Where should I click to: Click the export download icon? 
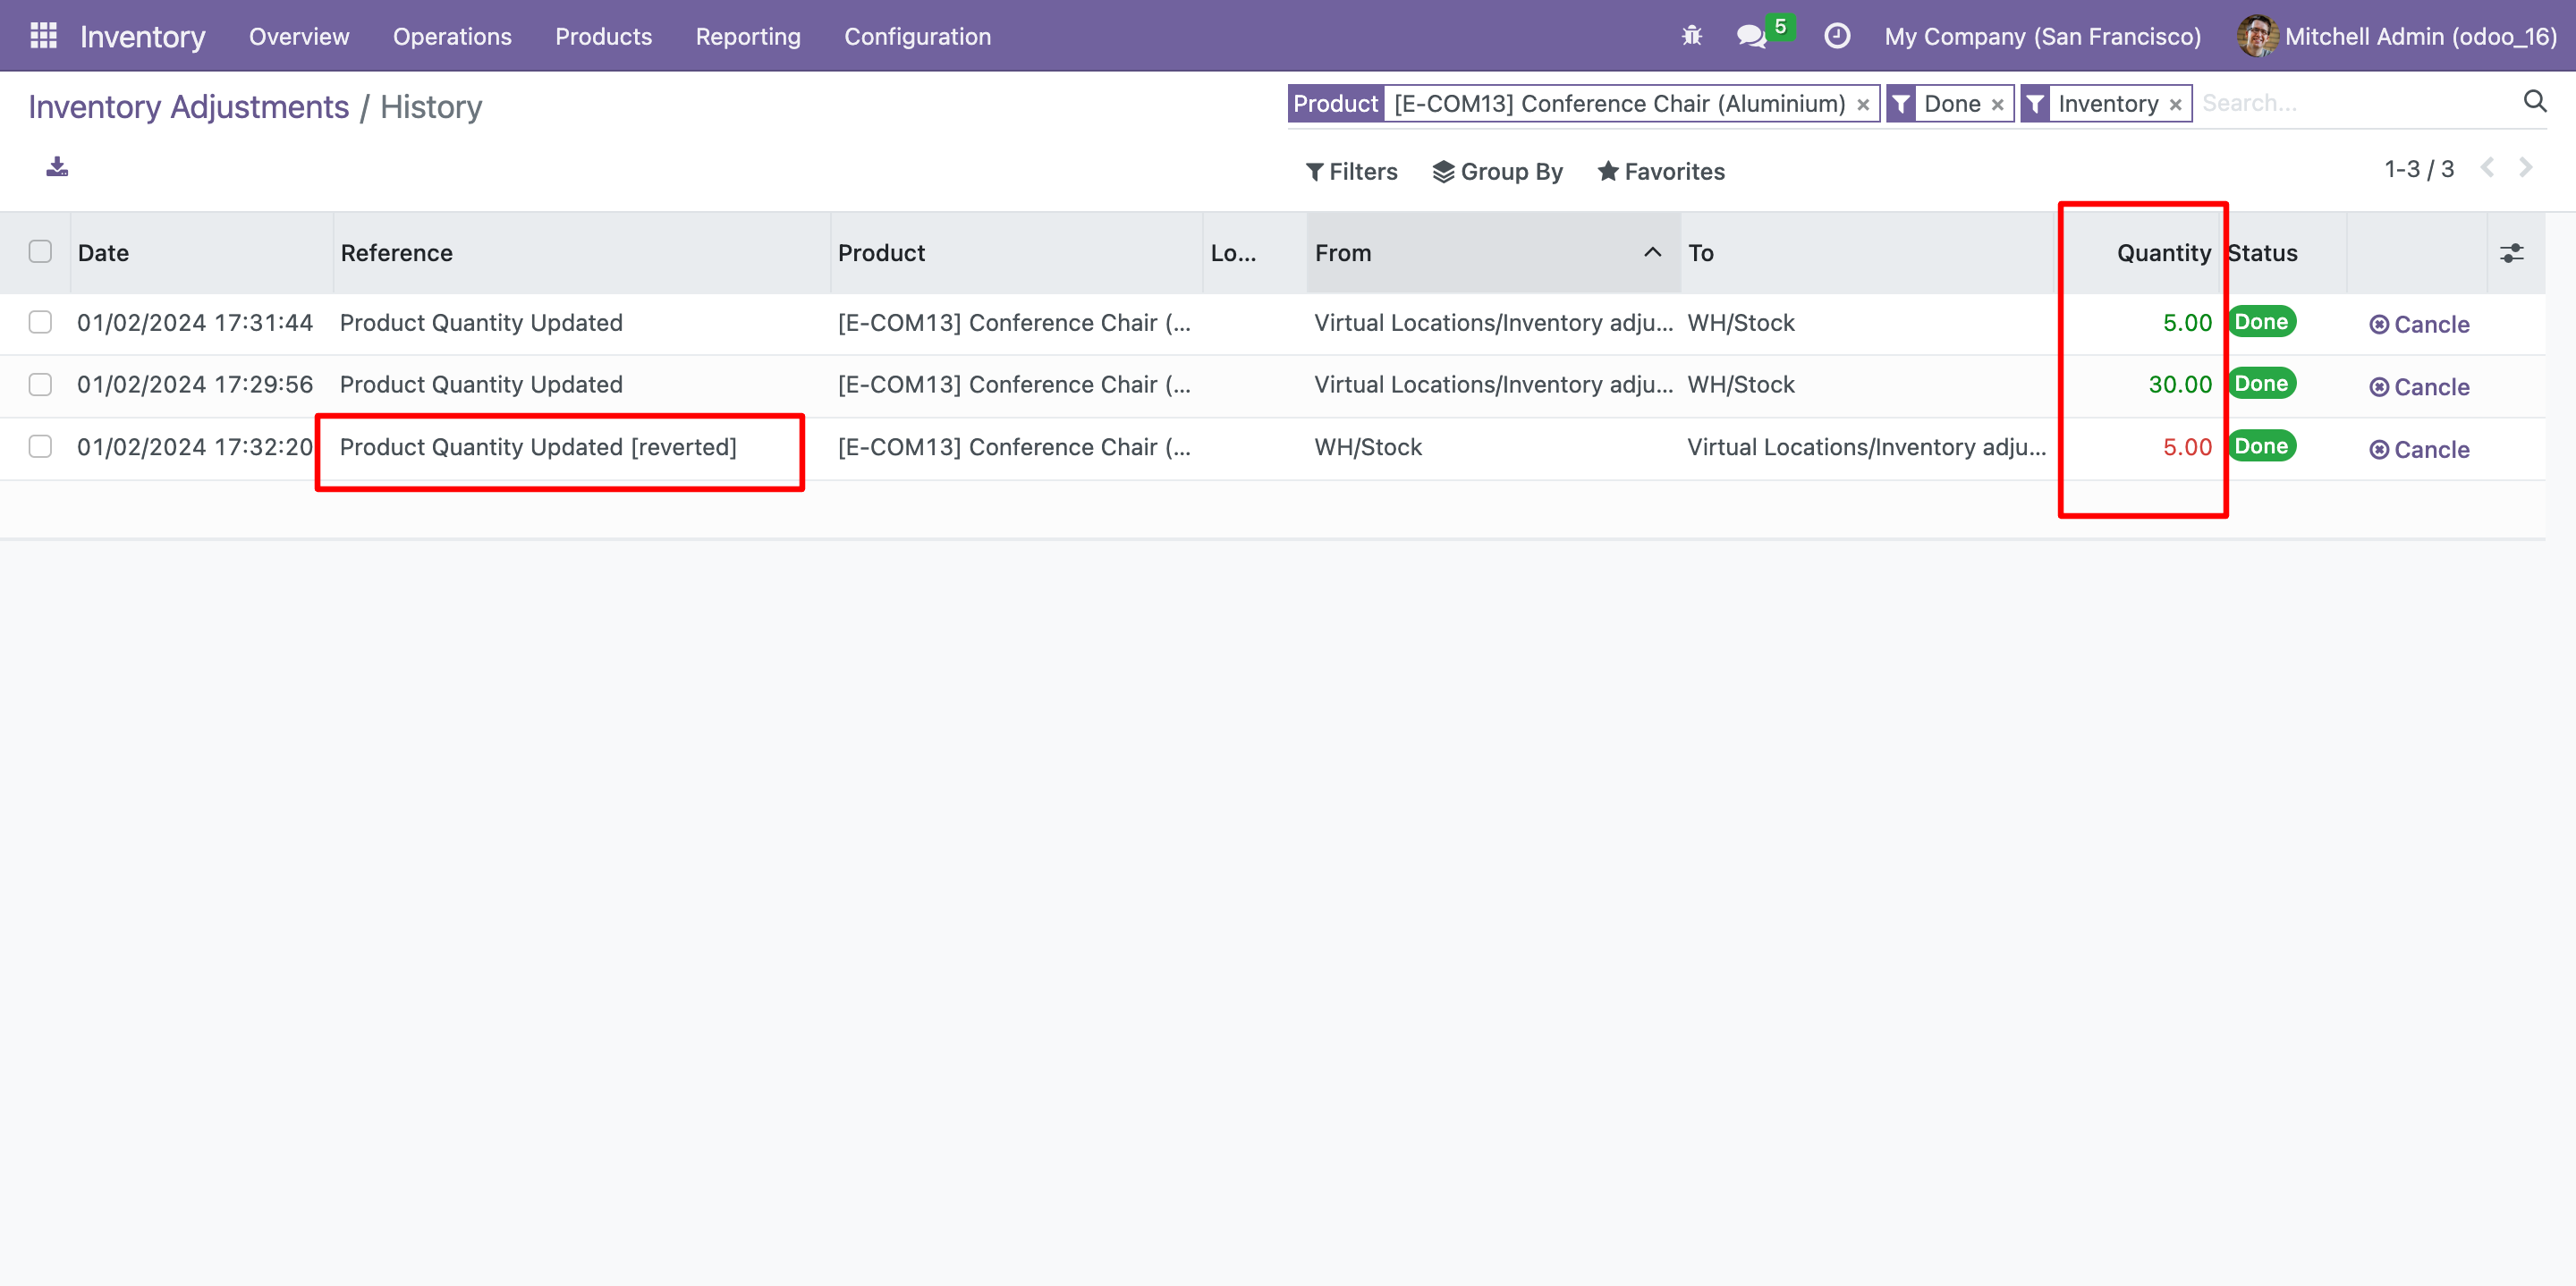pos(57,167)
